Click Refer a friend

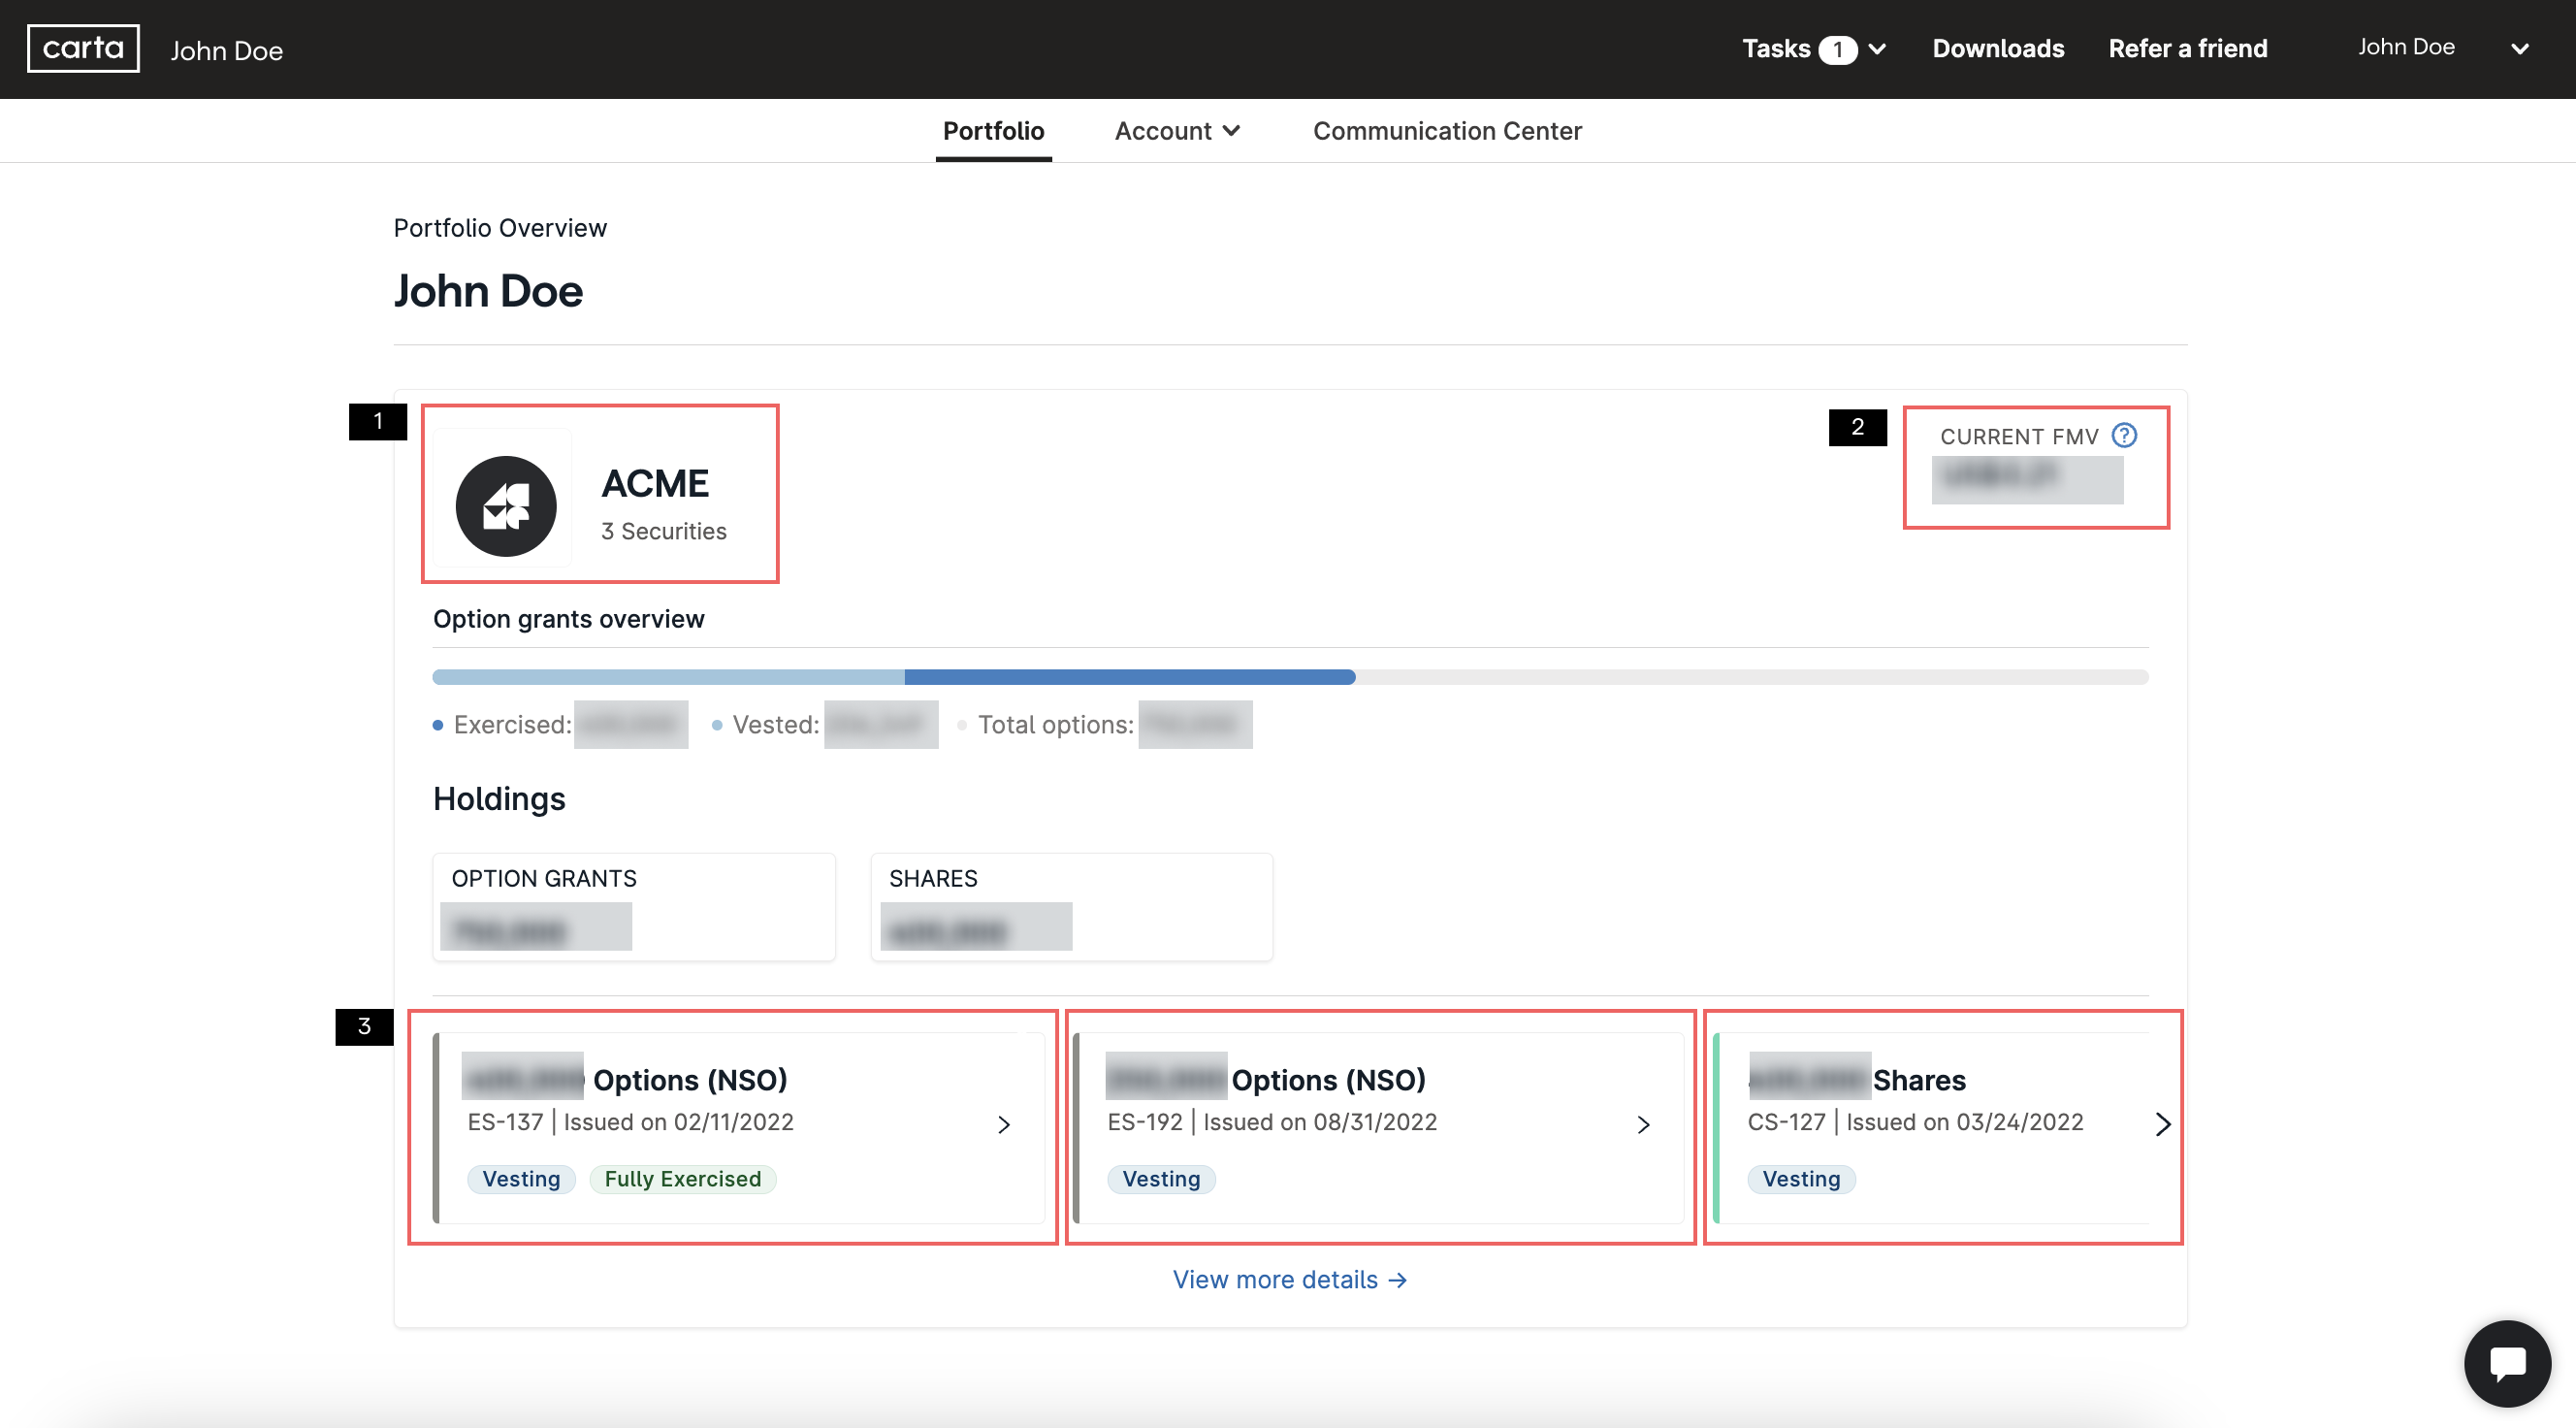point(2187,49)
